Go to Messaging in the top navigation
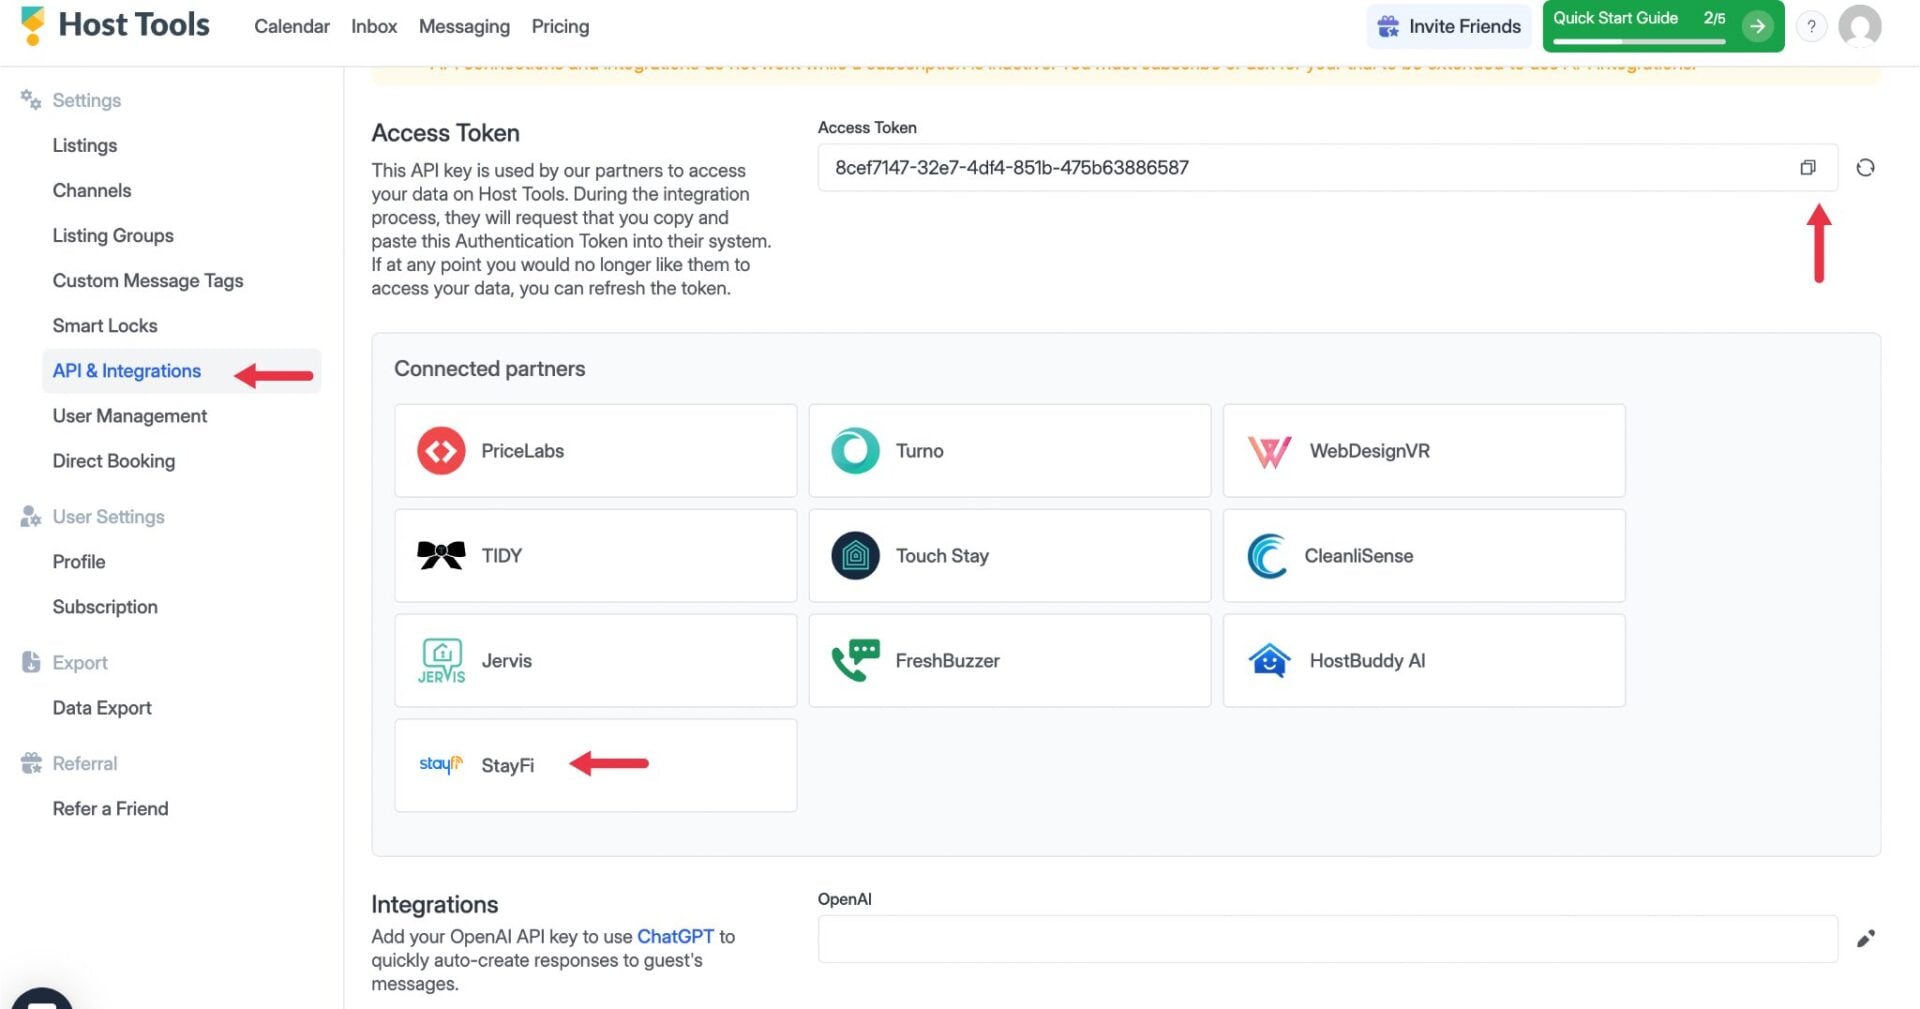 click(x=464, y=27)
